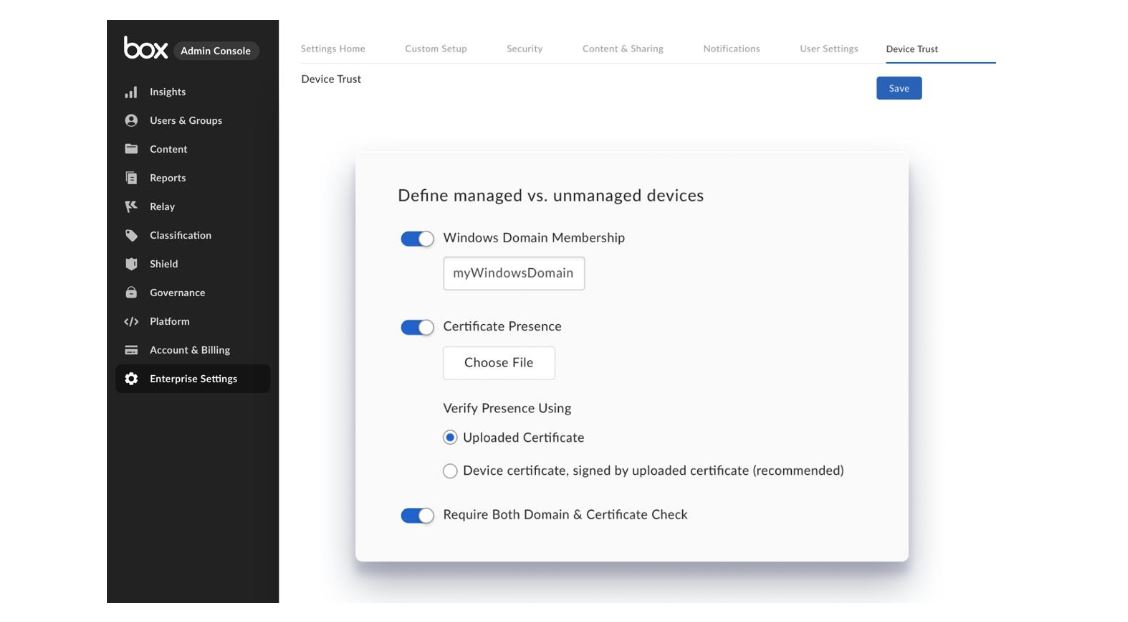Open the Platform code icon
Image resolution: width=1128 pixels, height=622 pixels.
click(x=131, y=321)
